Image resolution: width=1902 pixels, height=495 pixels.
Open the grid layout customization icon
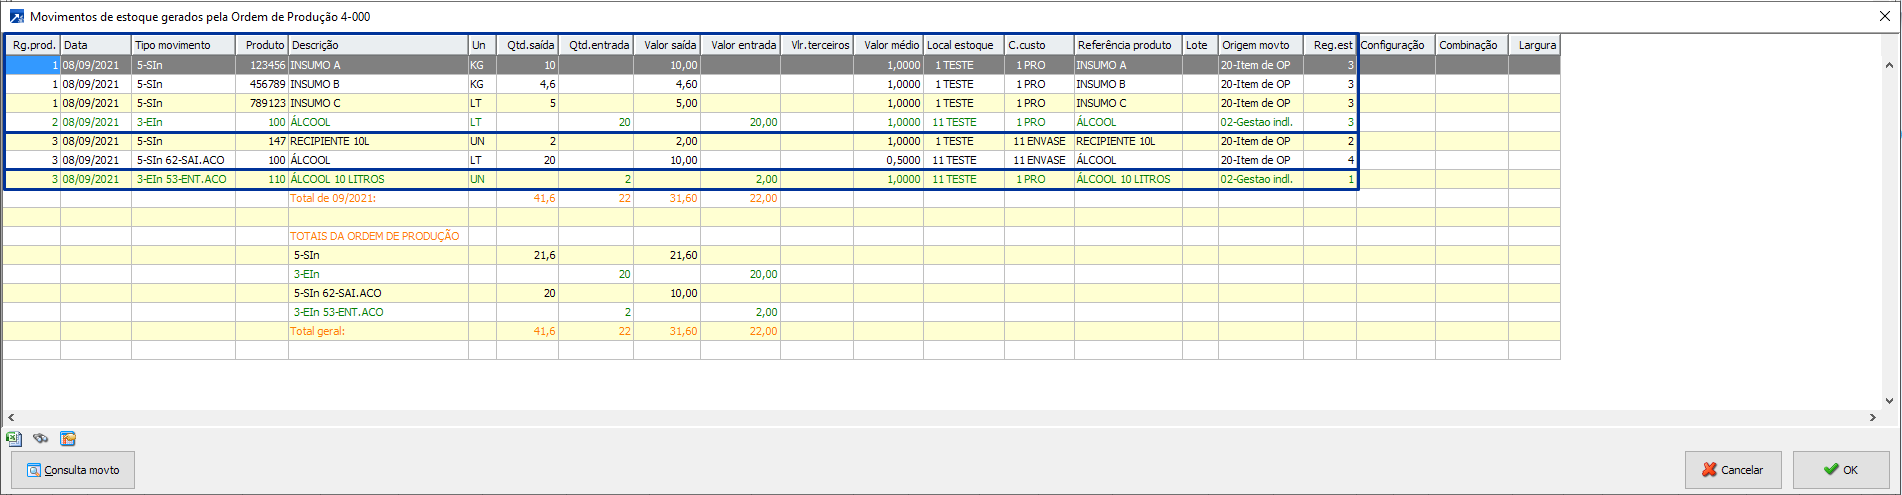pos(68,439)
